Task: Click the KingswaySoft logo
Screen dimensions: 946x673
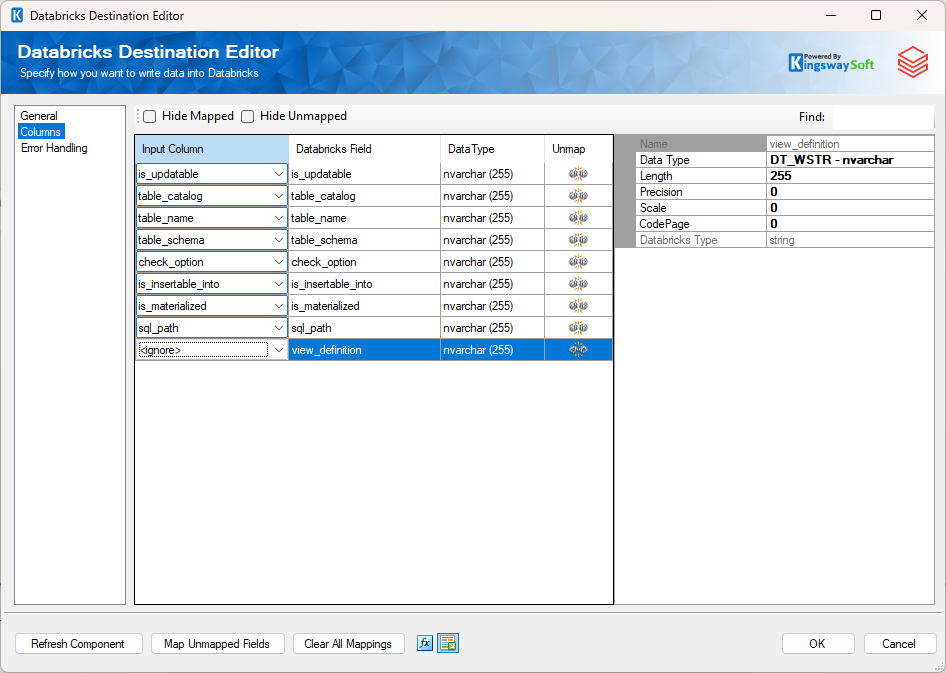Action: coord(831,63)
